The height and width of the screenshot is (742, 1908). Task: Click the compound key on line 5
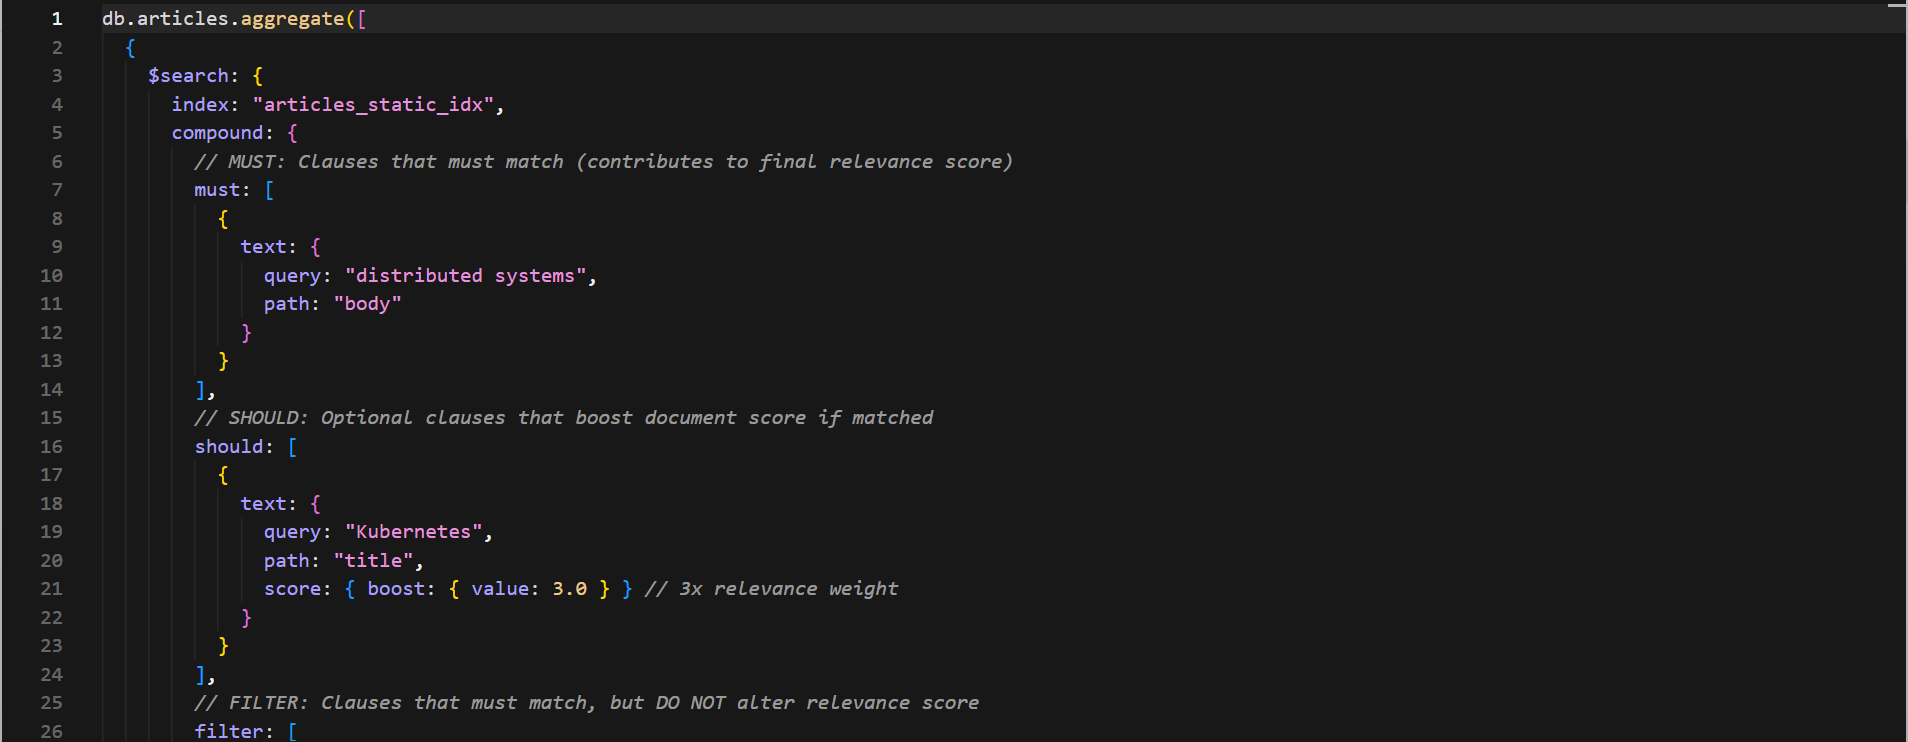click(x=217, y=133)
